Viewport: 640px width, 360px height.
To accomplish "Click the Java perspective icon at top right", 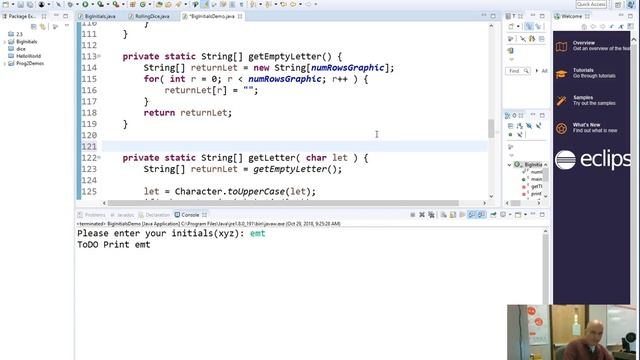I will (631, 4).
